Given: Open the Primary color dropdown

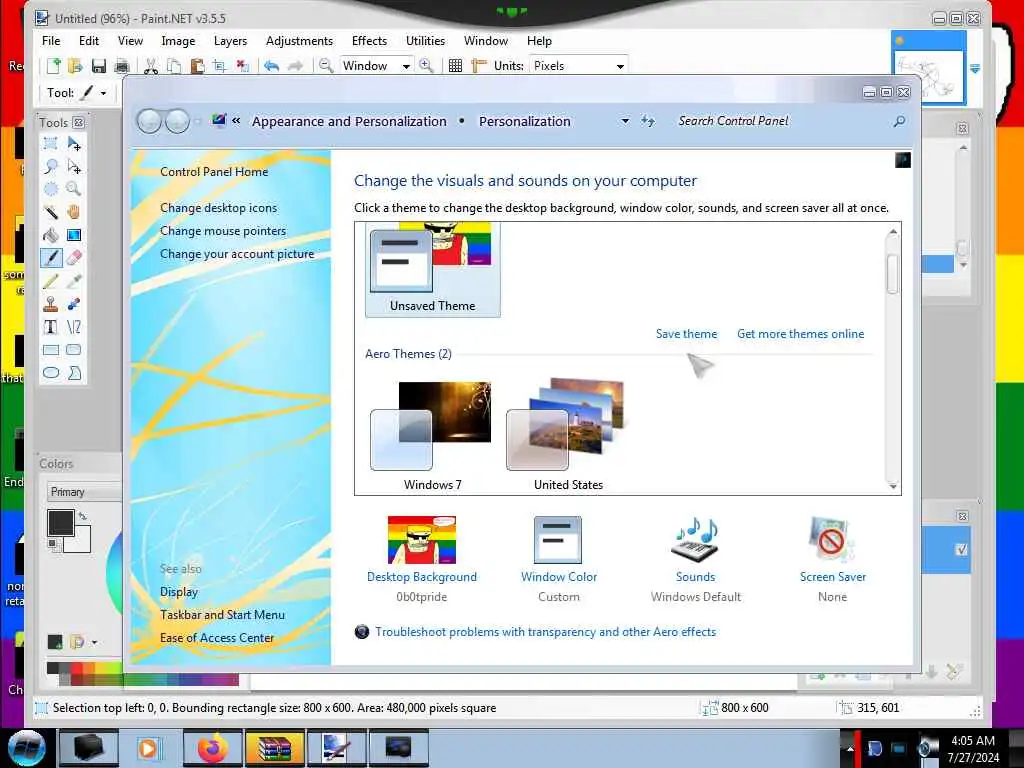Looking at the screenshot, I should click(x=85, y=492).
